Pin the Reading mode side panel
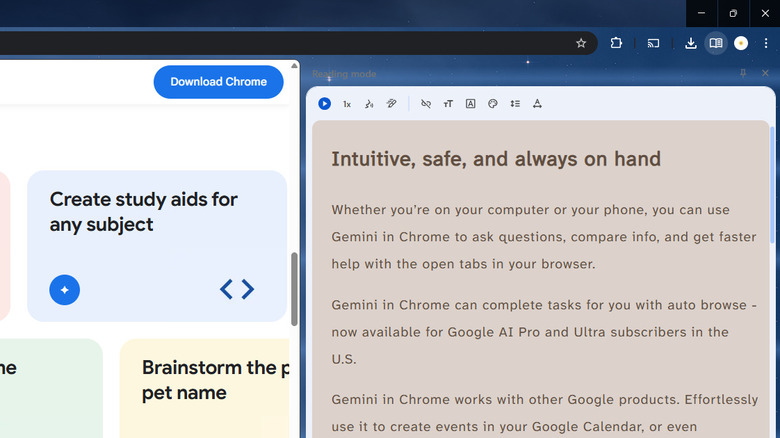Image resolution: width=780 pixels, height=438 pixels. pos(743,73)
